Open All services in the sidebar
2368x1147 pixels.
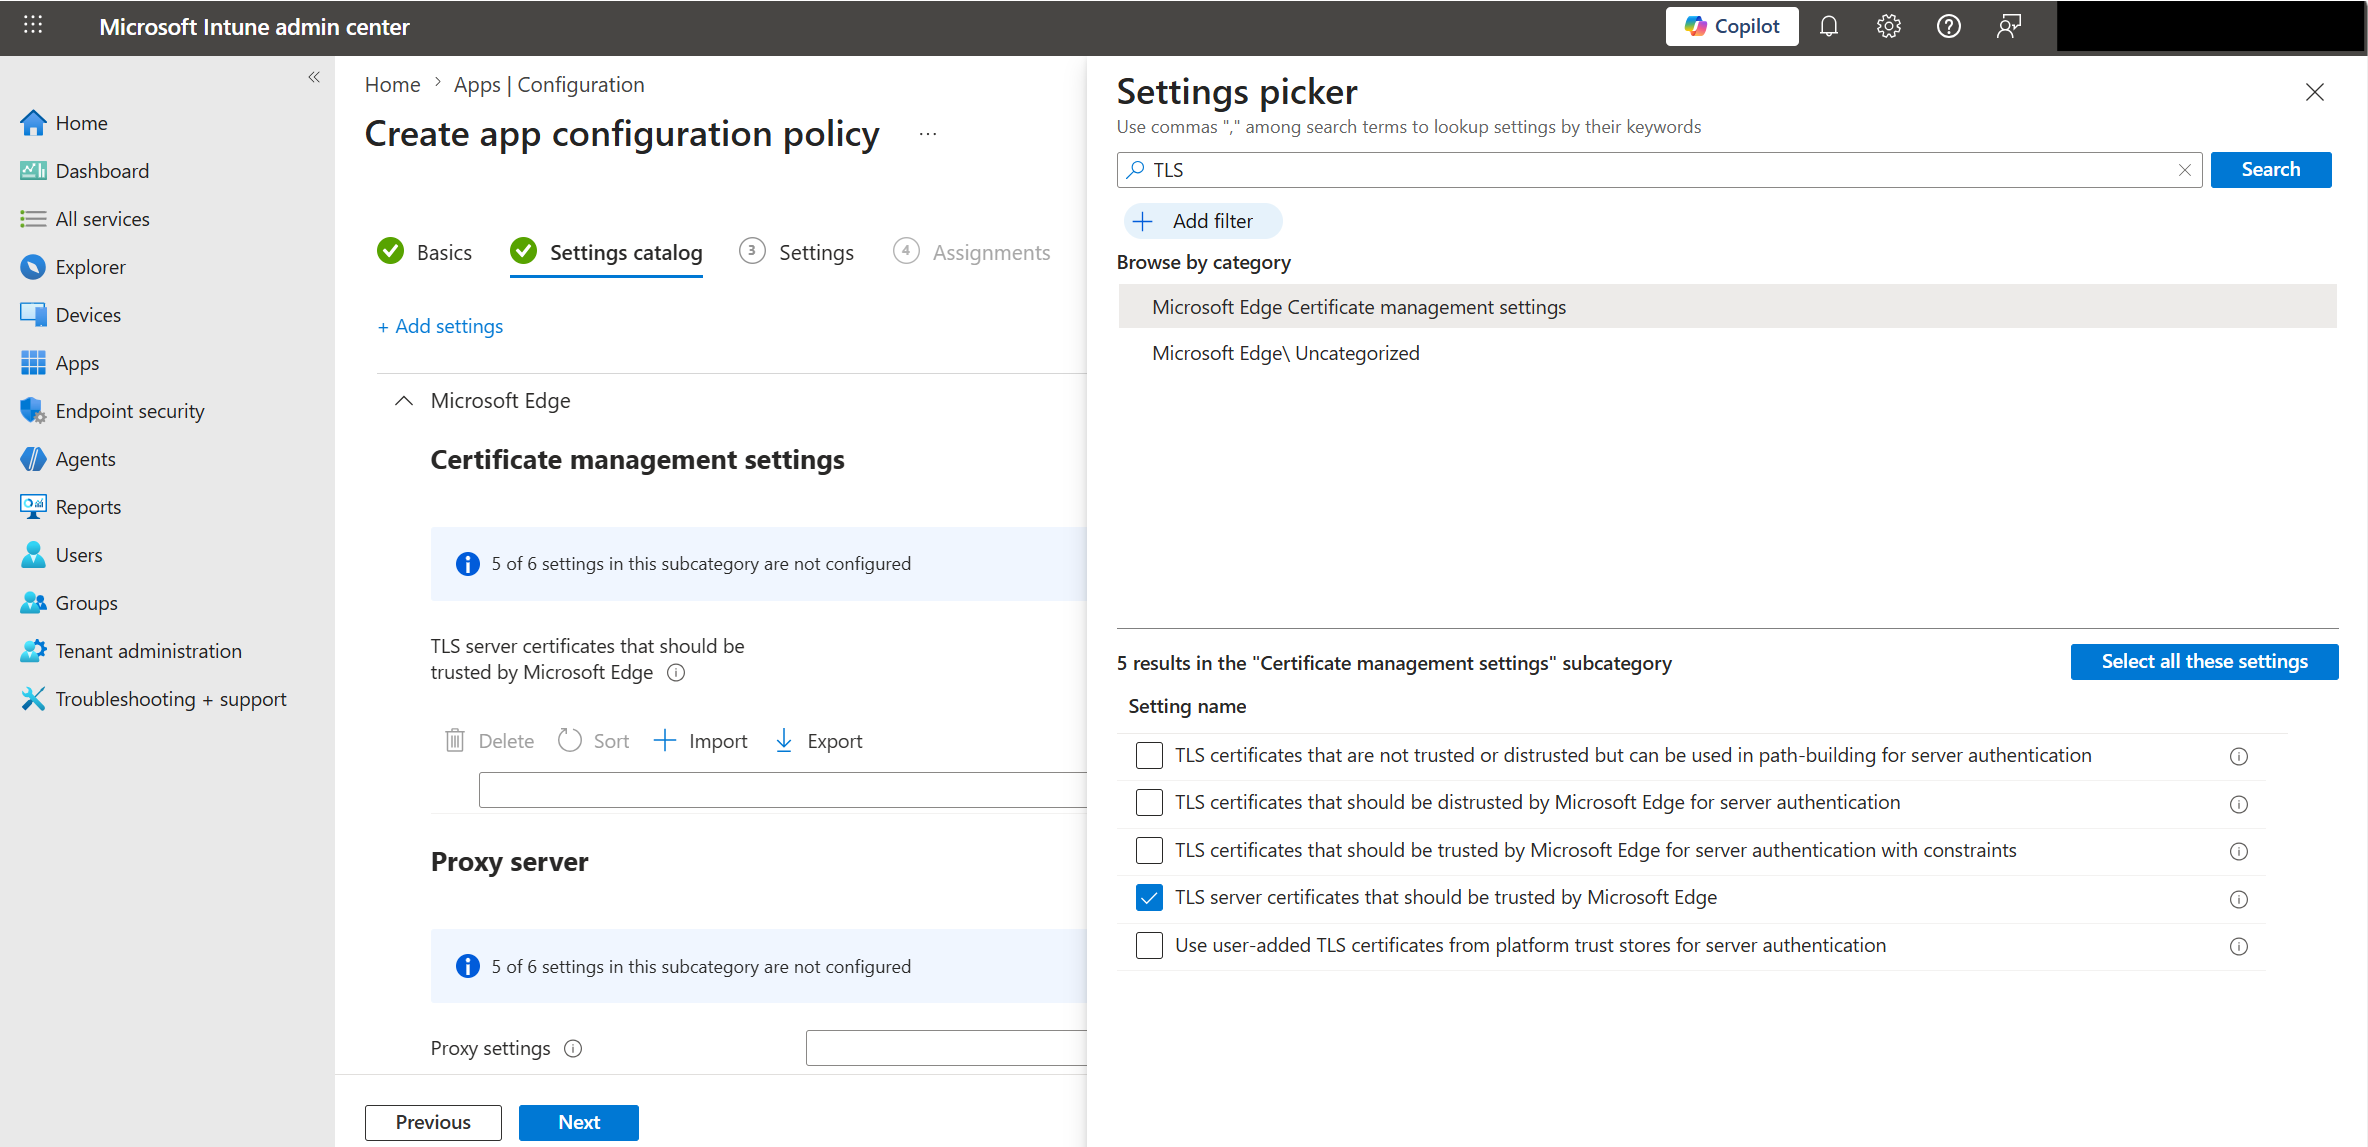pyautogui.click(x=102, y=219)
